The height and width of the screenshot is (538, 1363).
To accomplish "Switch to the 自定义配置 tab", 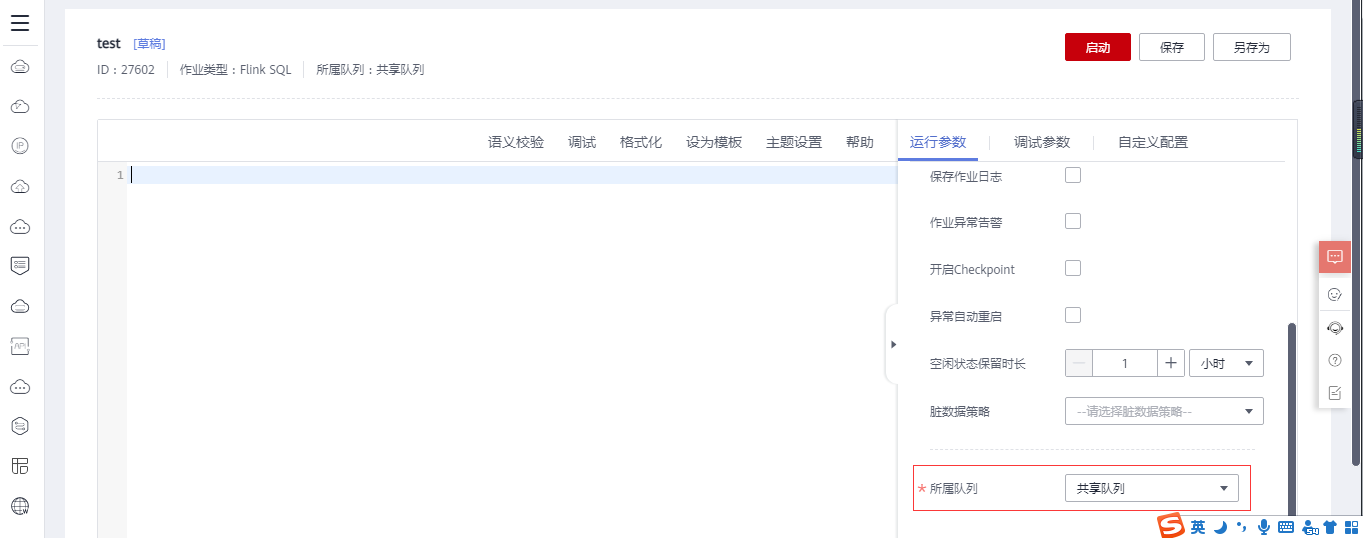I will (x=1152, y=142).
